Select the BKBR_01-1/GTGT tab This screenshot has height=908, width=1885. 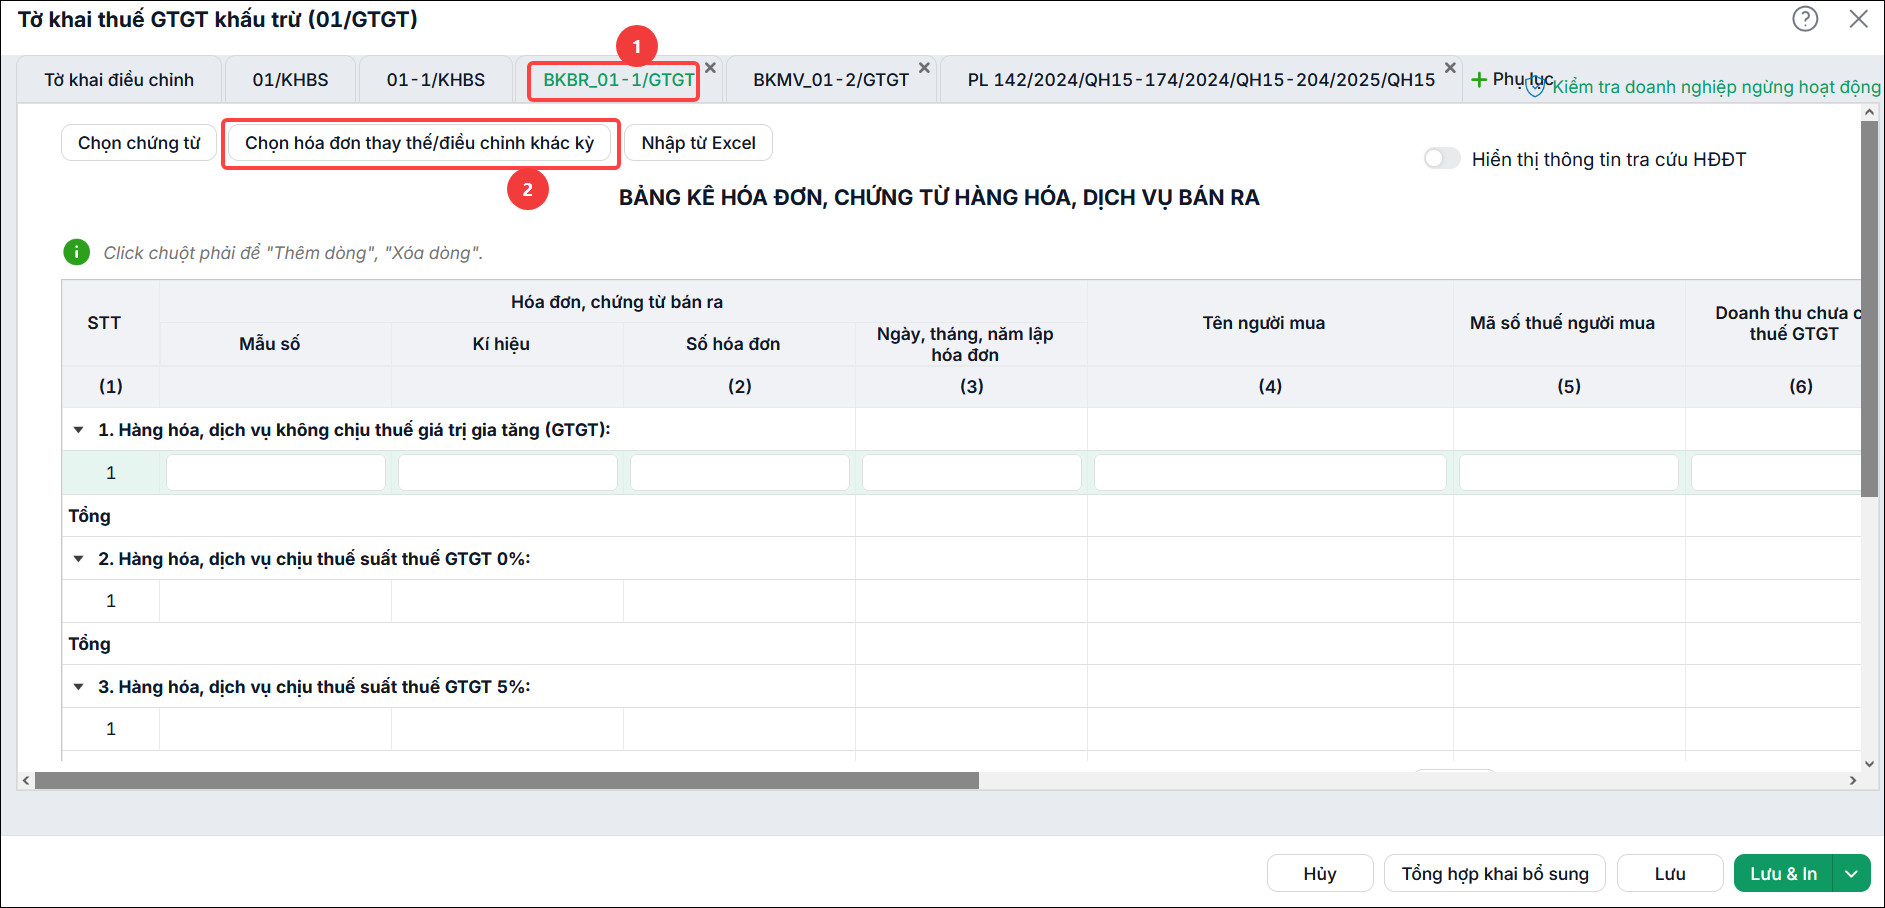click(619, 80)
